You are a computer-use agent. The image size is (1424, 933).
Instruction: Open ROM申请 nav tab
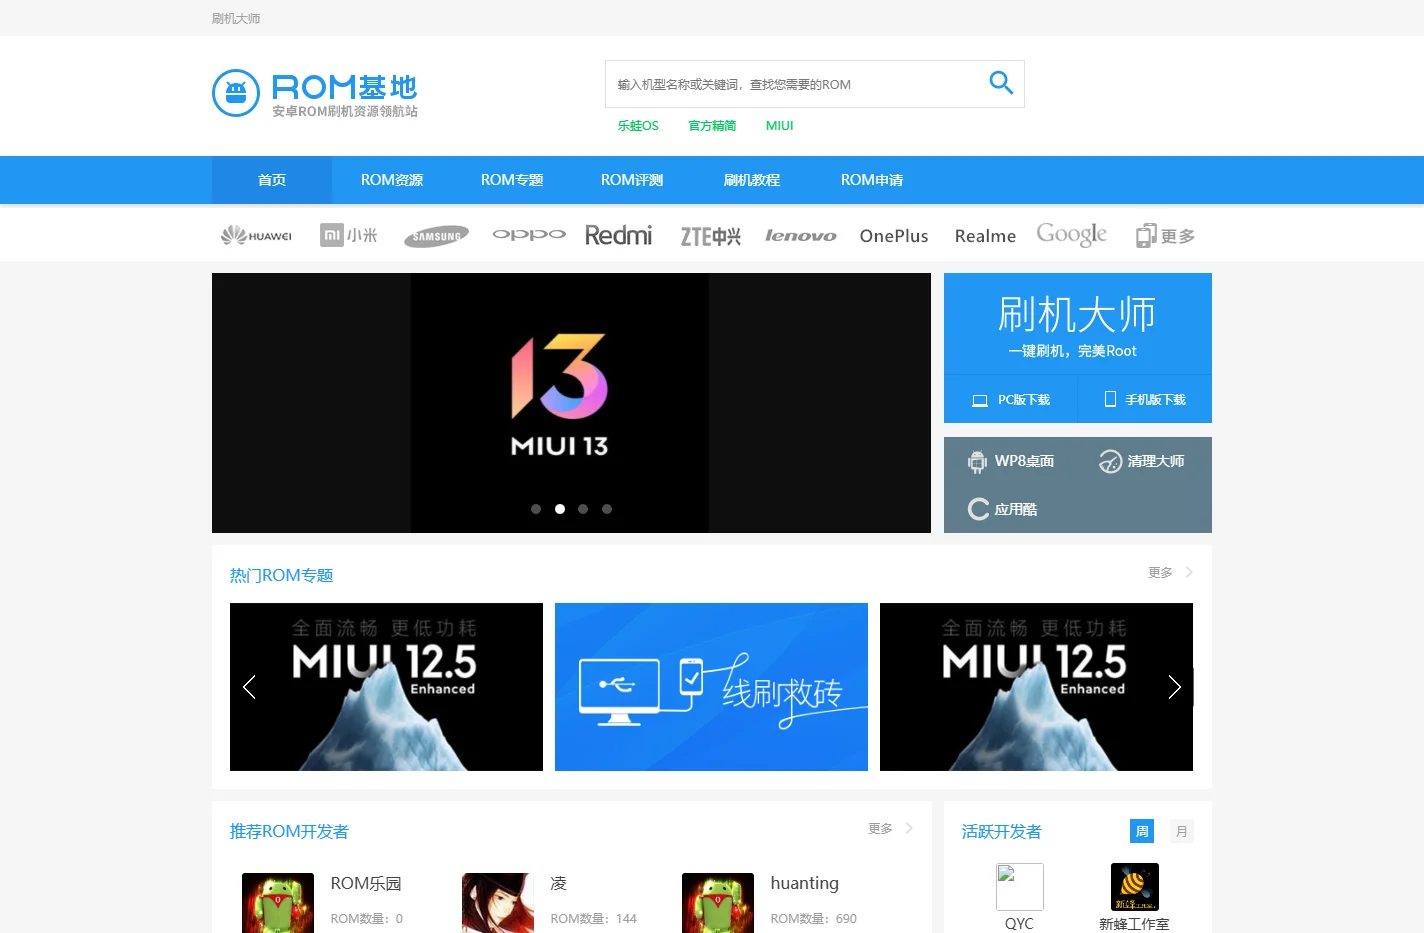pos(872,180)
